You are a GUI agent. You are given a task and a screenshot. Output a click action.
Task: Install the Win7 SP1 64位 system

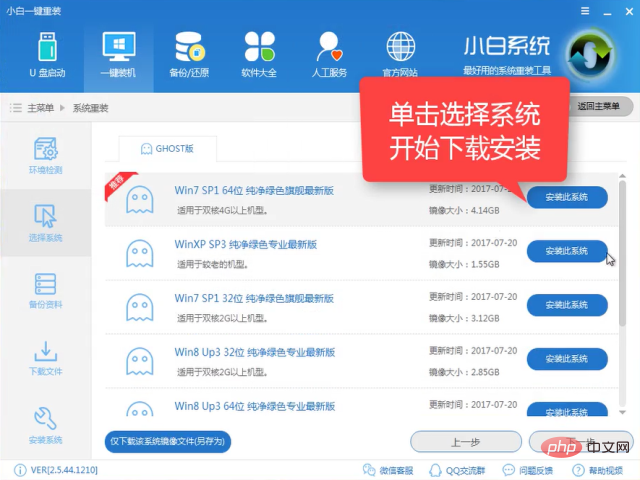[566, 197]
